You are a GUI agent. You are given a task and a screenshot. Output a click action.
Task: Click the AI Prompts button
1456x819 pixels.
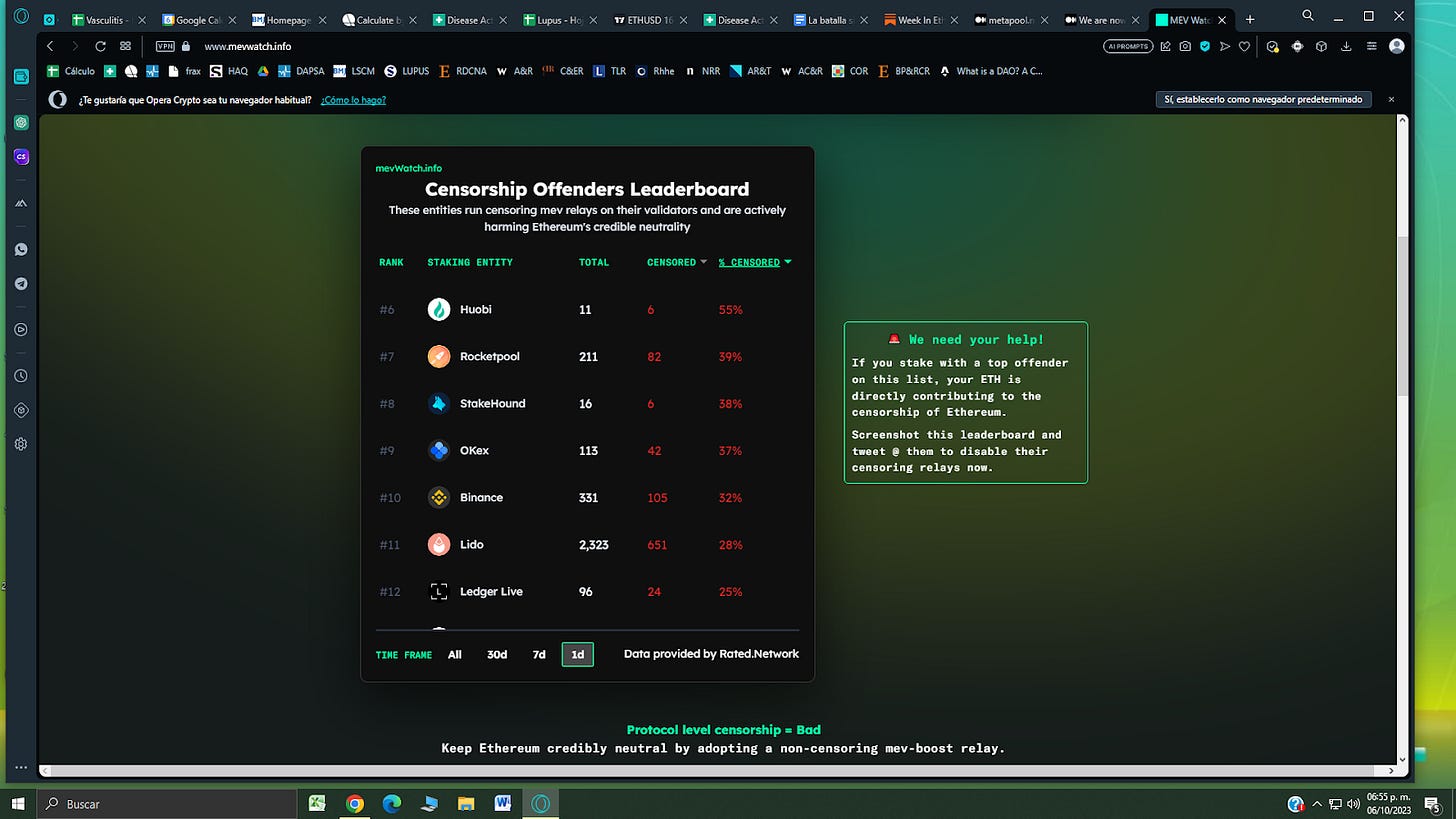click(1129, 46)
